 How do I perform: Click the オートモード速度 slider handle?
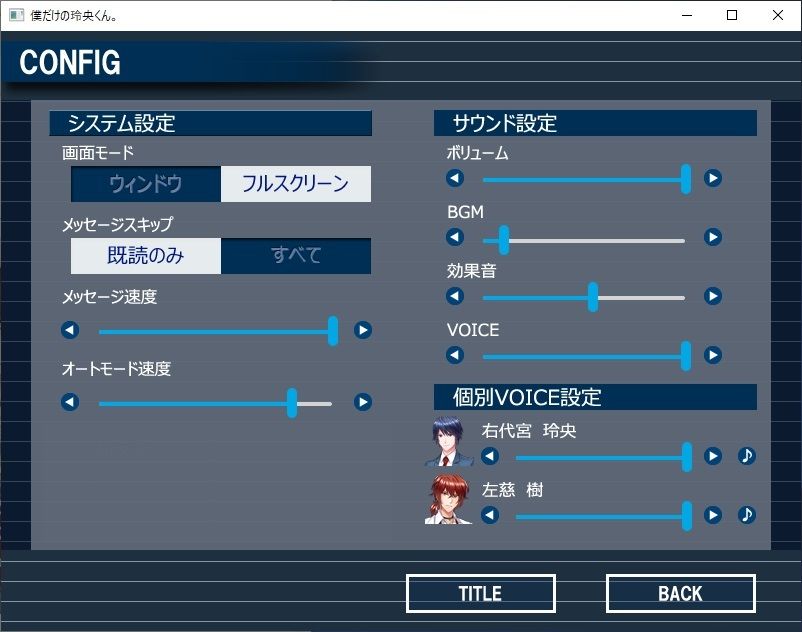(x=292, y=403)
